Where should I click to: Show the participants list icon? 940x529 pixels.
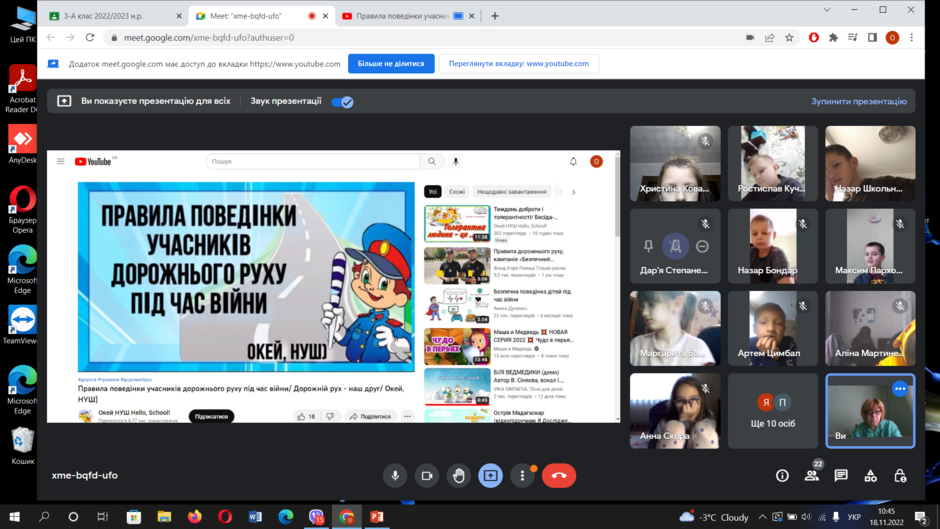812,476
